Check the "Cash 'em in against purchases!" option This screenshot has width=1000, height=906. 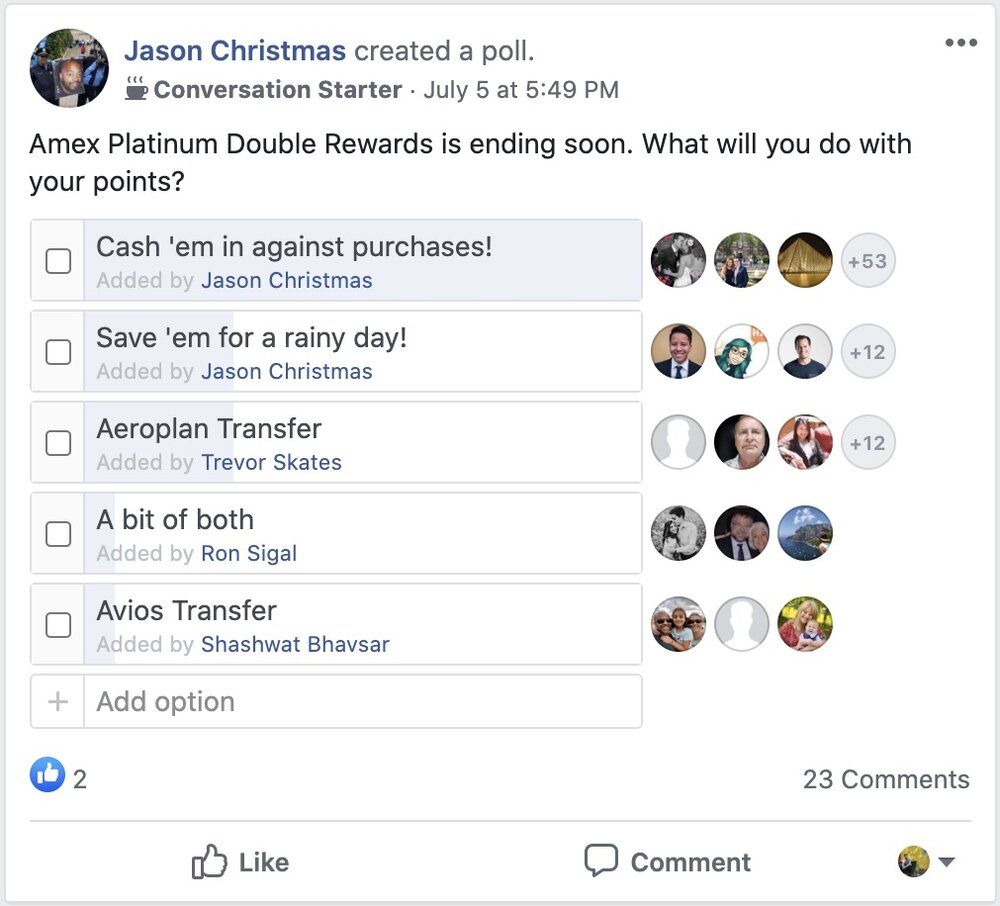[x=59, y=261]
